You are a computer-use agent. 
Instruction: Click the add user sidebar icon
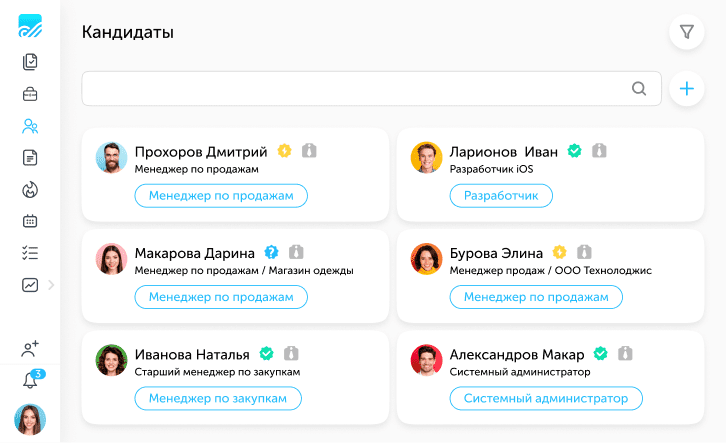tap(30, 349)
